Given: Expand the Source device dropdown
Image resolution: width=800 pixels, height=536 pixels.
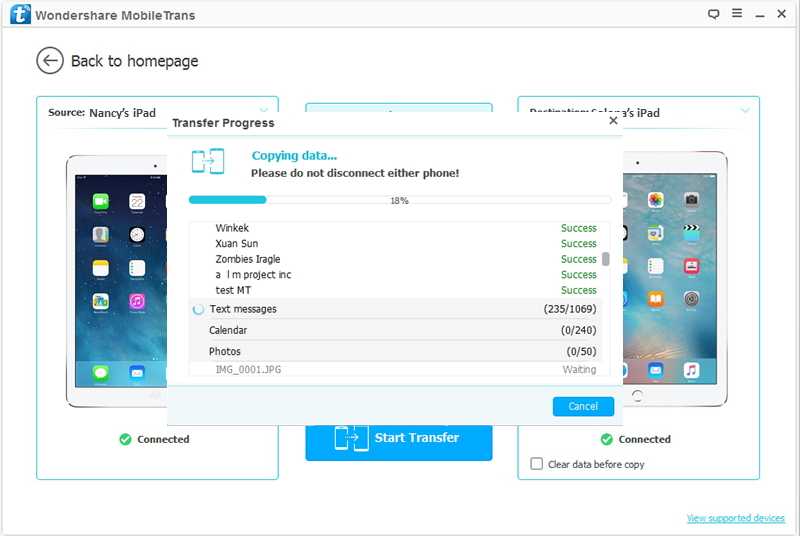Looking at the screenshot, I should [x=264, y=110].
